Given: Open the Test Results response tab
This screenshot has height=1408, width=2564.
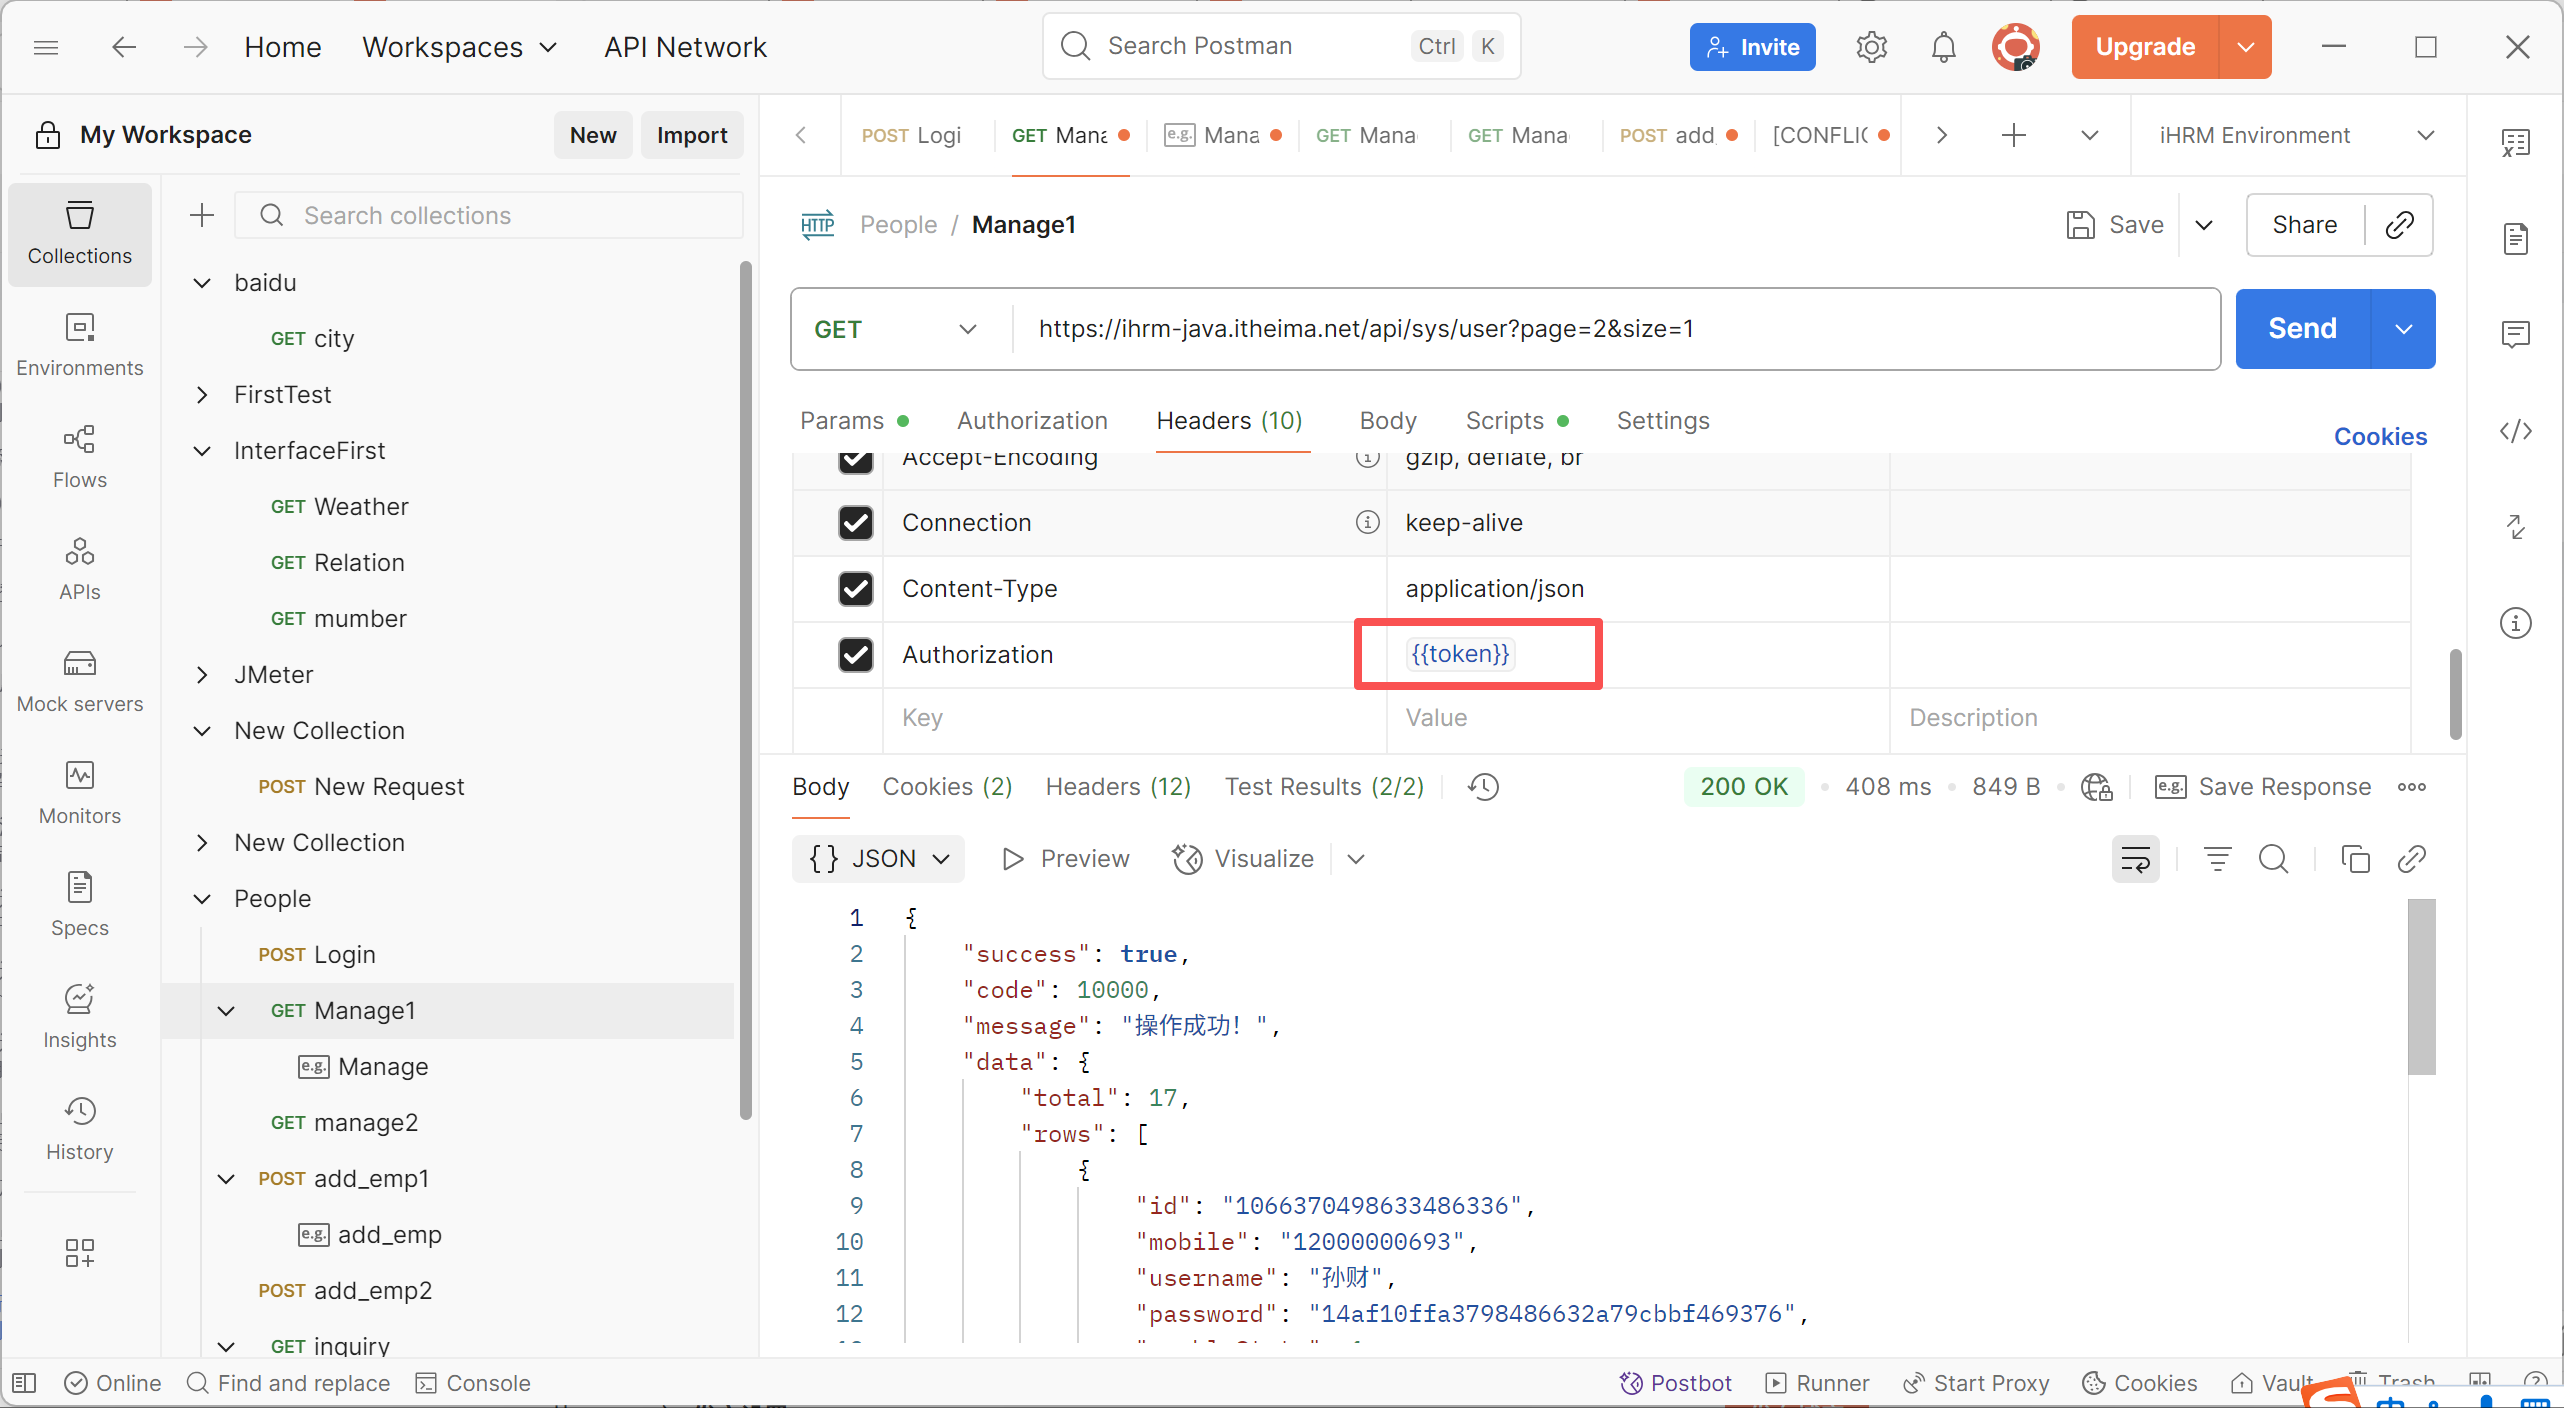Looking at the screenshot, I should point(1323,787).
